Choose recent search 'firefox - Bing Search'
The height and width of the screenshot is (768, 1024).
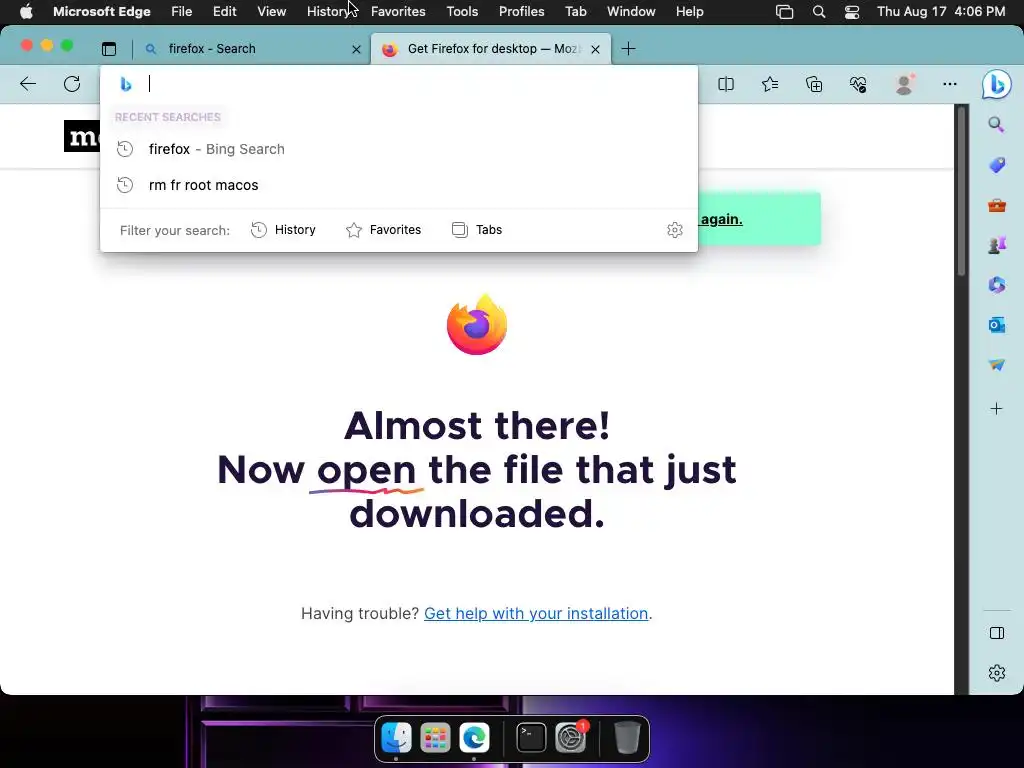pyautogui.click(x=399, y=149)
